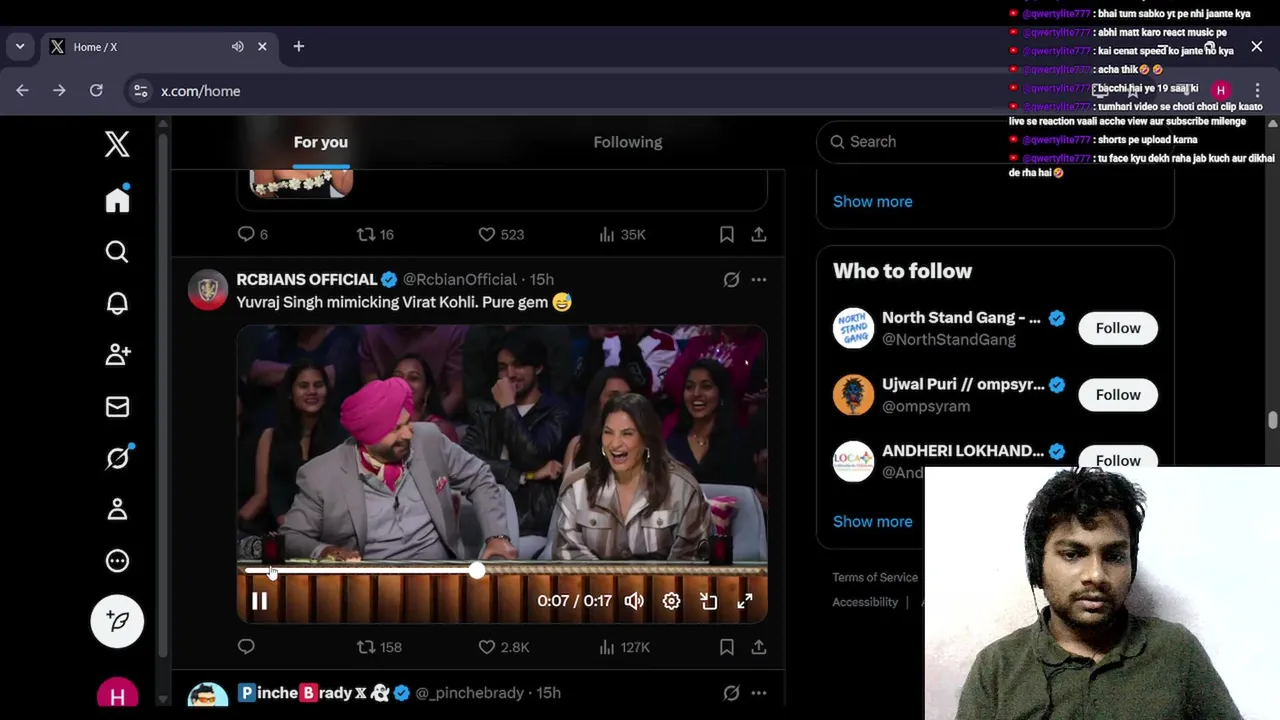Share the post with 523 likes
Viewport: 1280px width, 720px height.
pyautogui.click(x=759, y=234)
